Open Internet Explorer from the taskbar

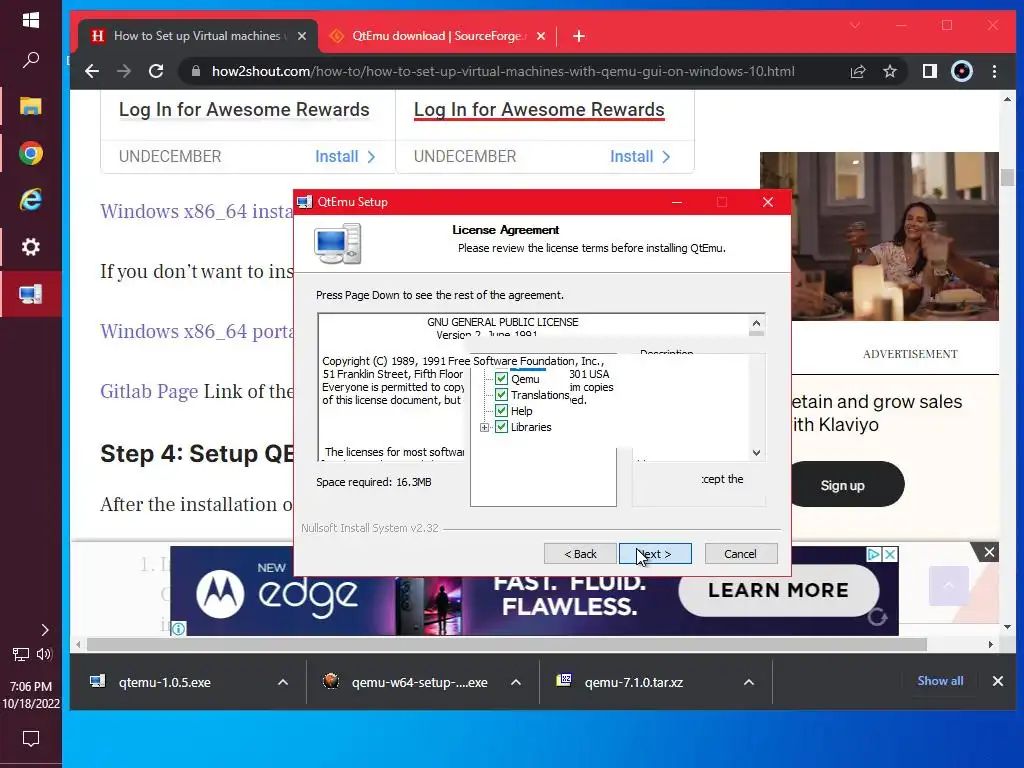pos(31,200)
